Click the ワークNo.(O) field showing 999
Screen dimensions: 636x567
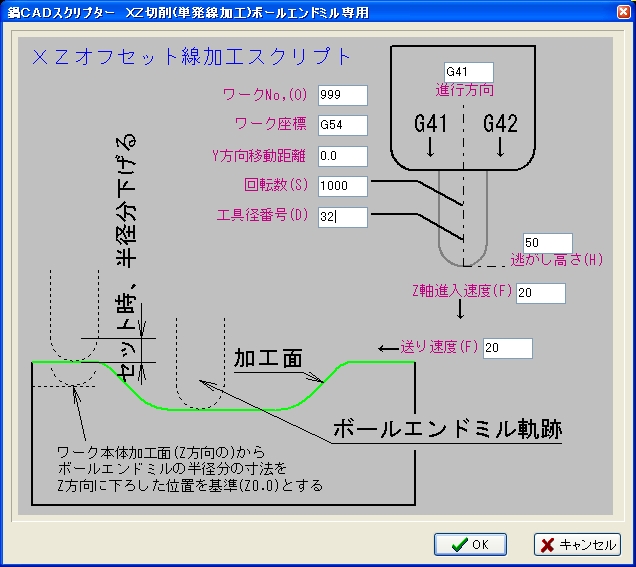coord(343,95)
